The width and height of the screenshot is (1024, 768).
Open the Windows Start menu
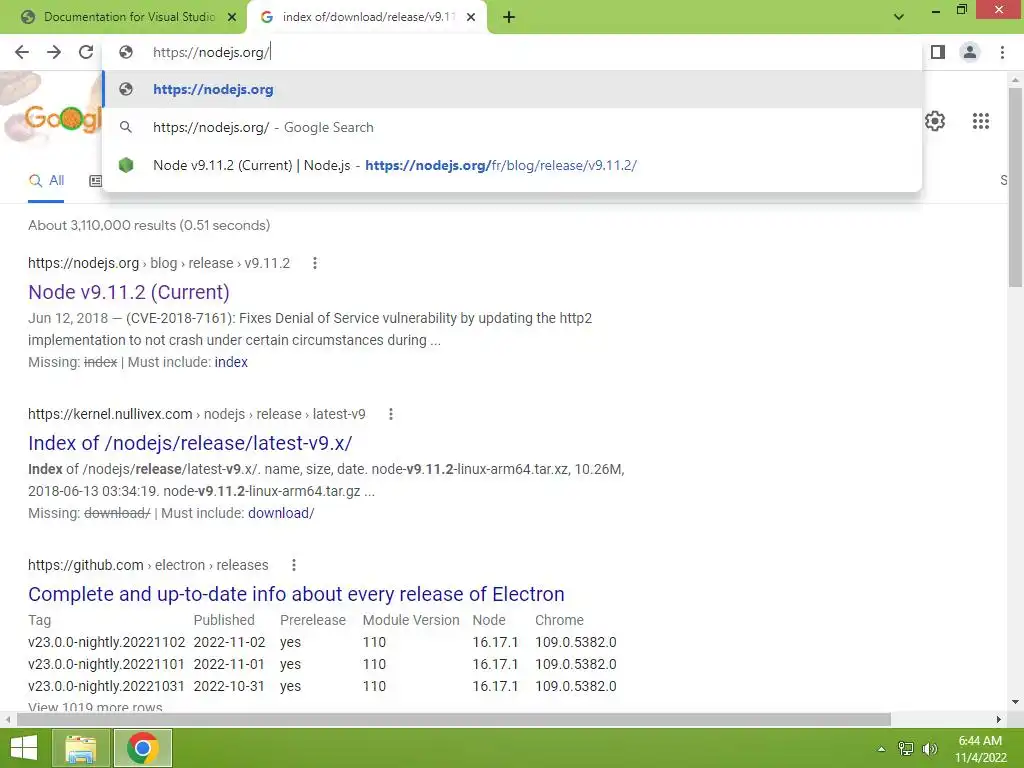click(24, 748)
